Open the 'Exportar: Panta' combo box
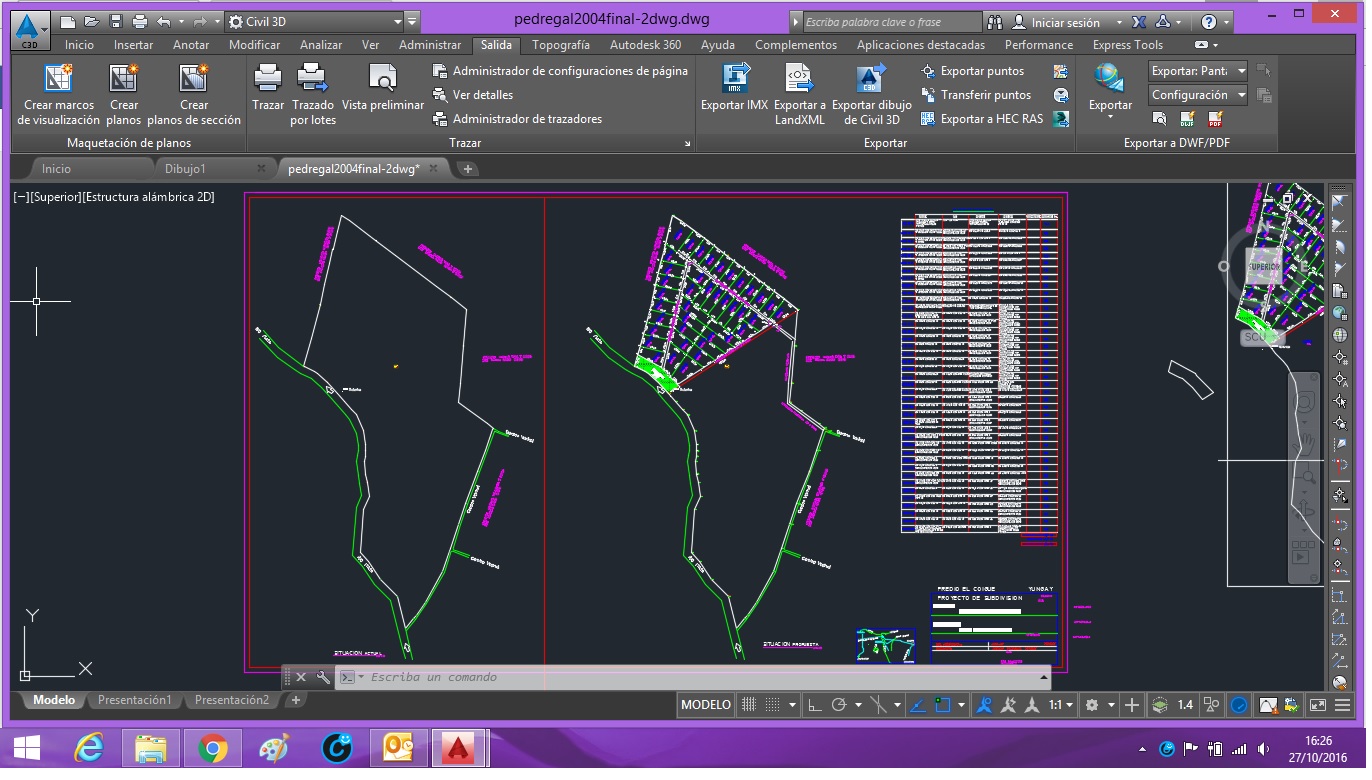Viewport: 1372px width, 780px height. tap(1198, 71)
